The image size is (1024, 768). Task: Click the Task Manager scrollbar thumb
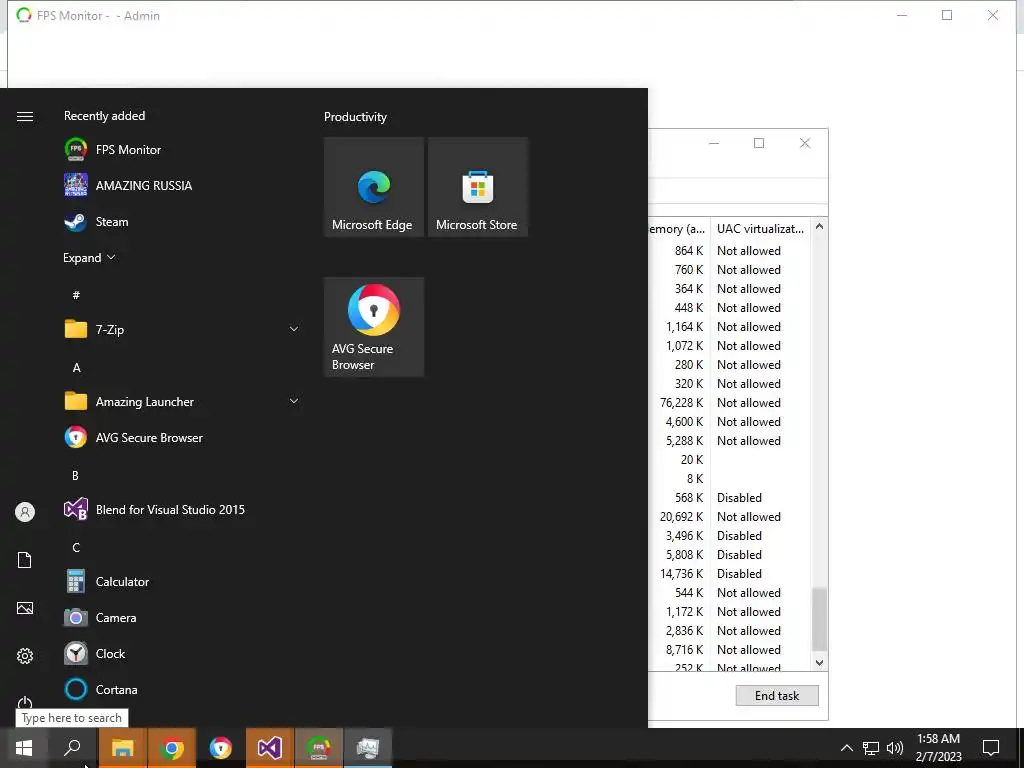(x=819, y=618)
